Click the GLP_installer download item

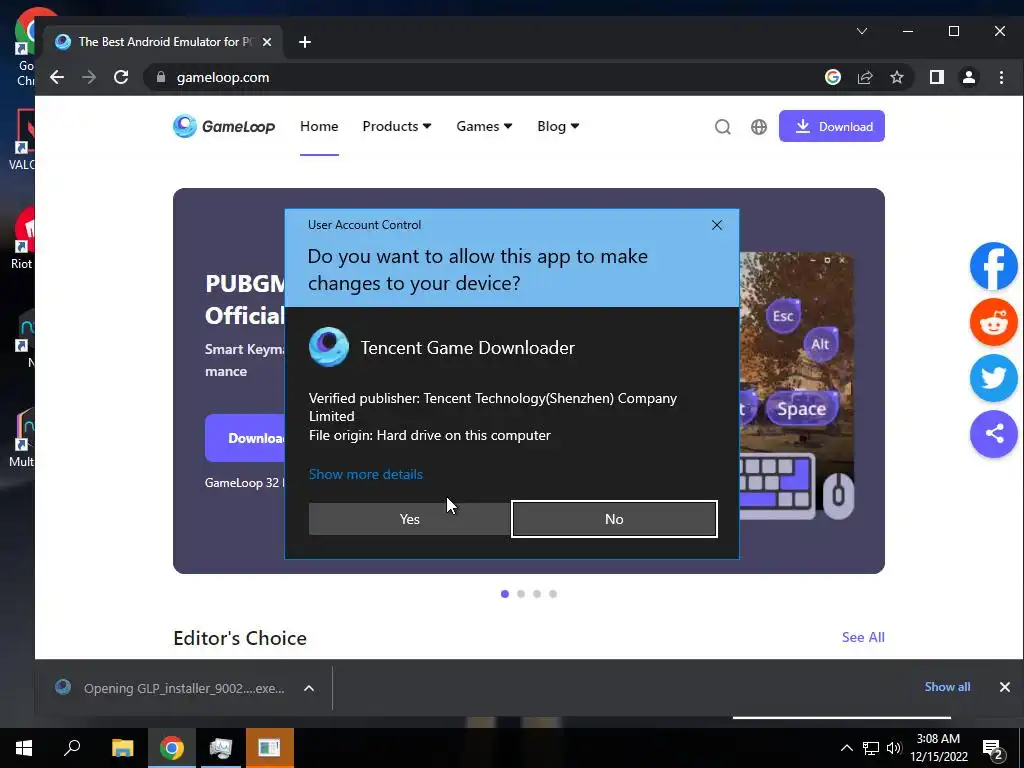(x=171, y=688)
